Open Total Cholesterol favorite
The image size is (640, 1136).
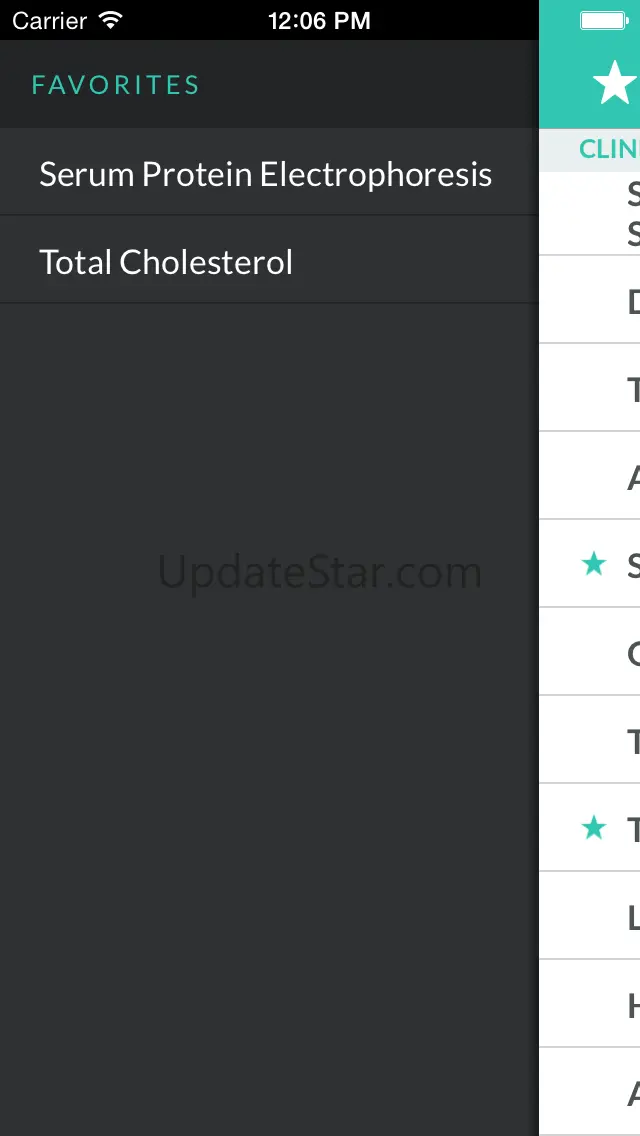166,263
